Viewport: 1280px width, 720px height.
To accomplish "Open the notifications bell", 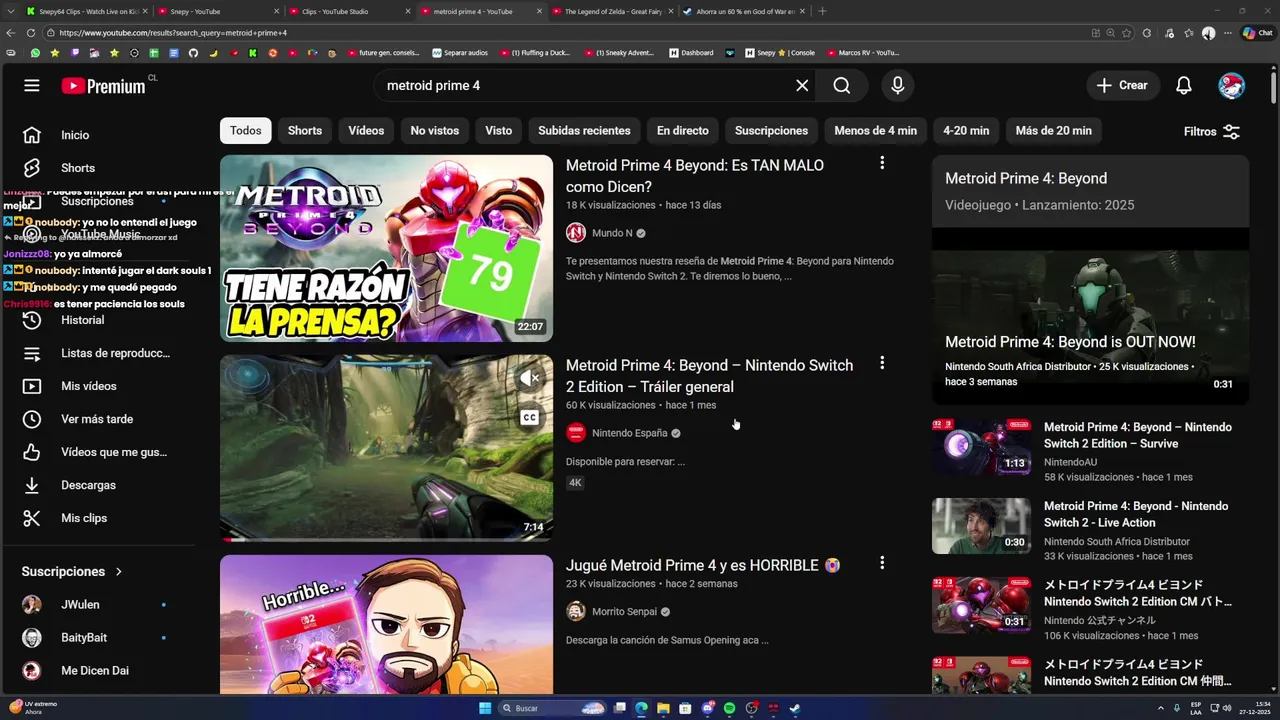I will (1184, 86).
